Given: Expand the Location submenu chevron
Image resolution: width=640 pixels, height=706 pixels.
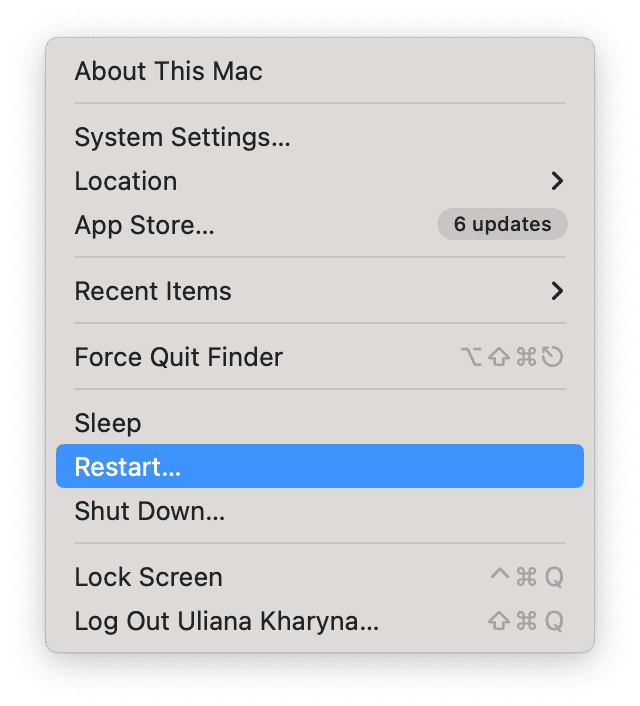Looking at the screenshot, I should coord(557,181).
